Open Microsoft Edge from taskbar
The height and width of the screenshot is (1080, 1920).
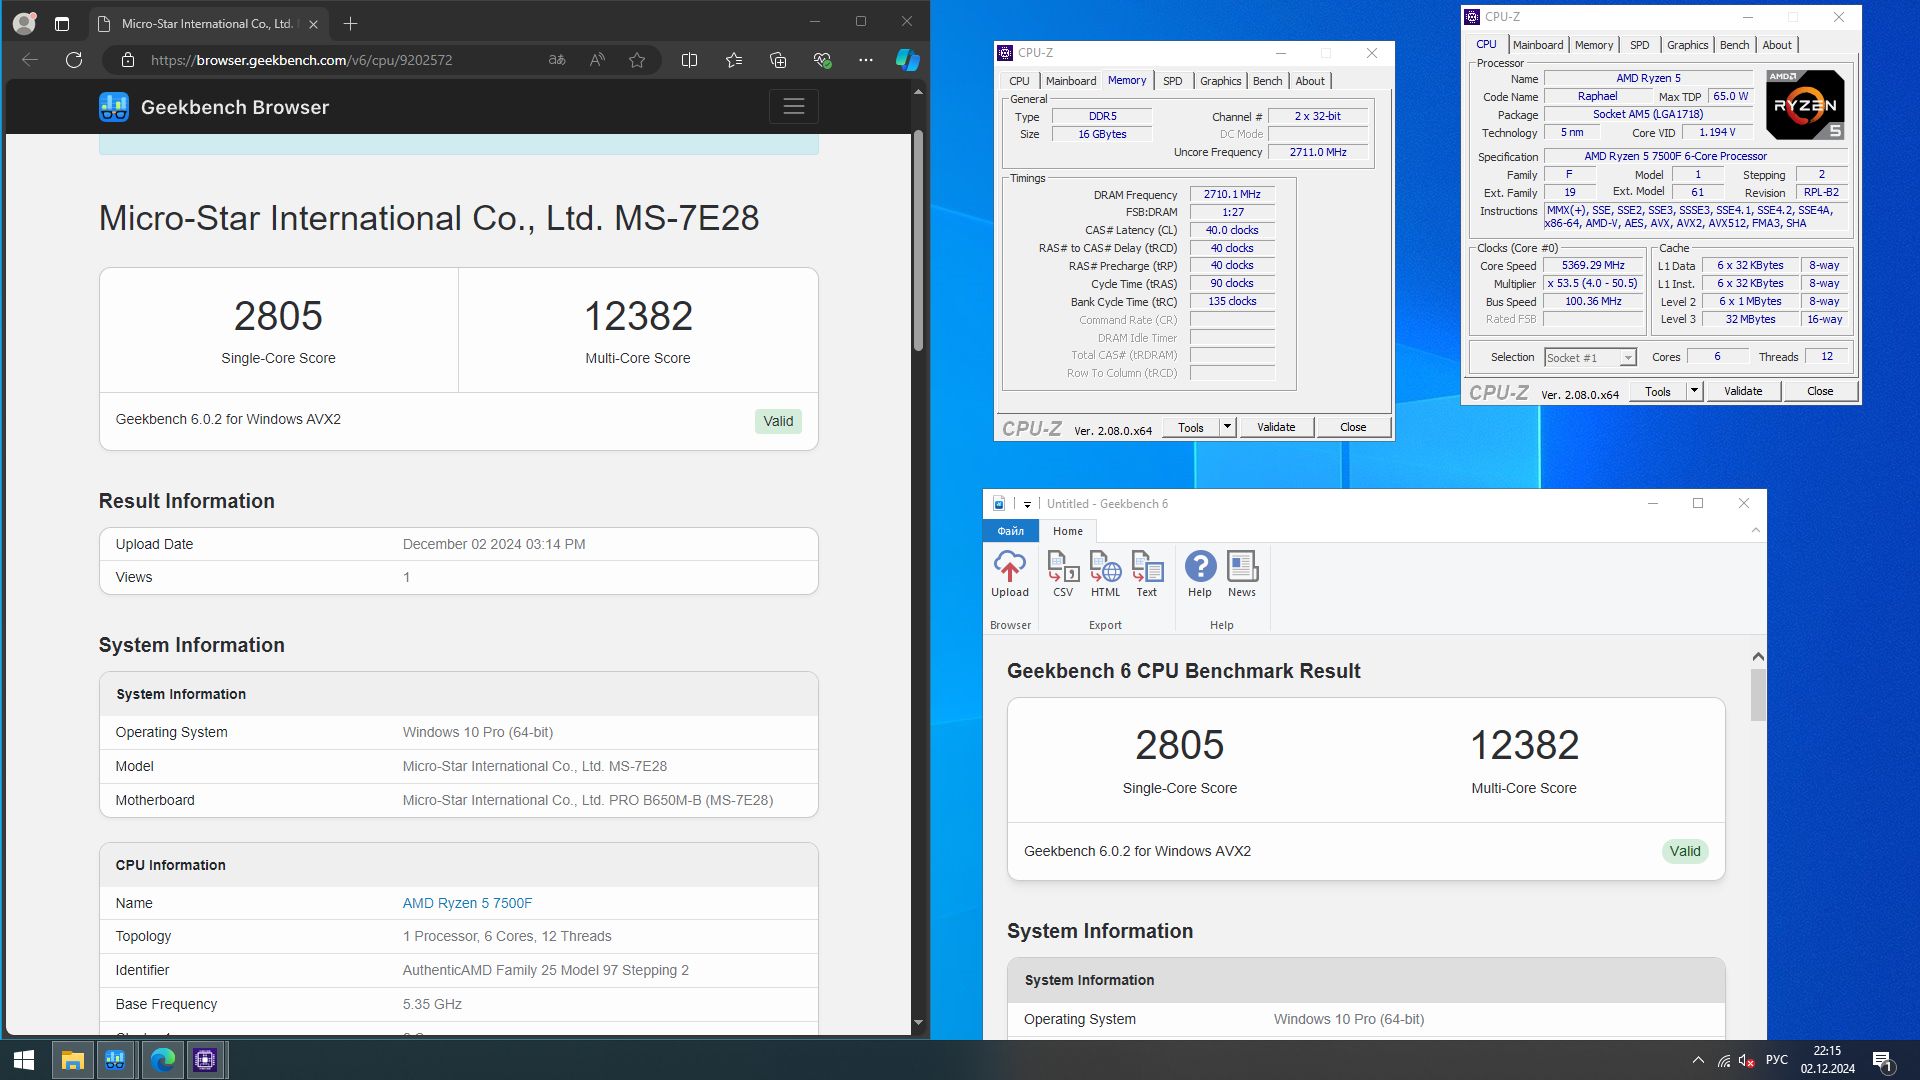pos(162,1060)
